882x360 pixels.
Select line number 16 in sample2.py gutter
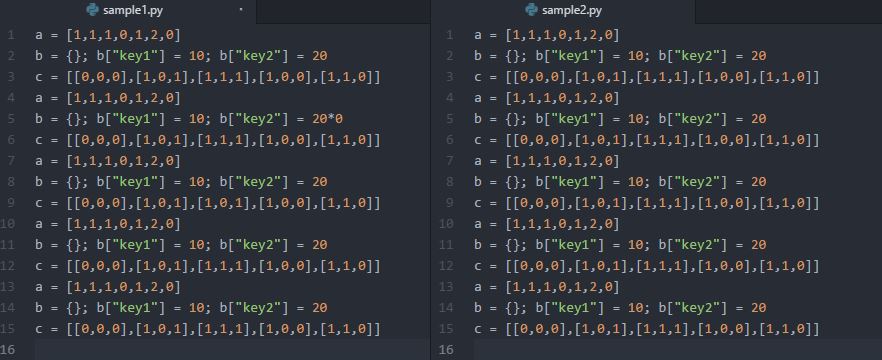[446, 349]
